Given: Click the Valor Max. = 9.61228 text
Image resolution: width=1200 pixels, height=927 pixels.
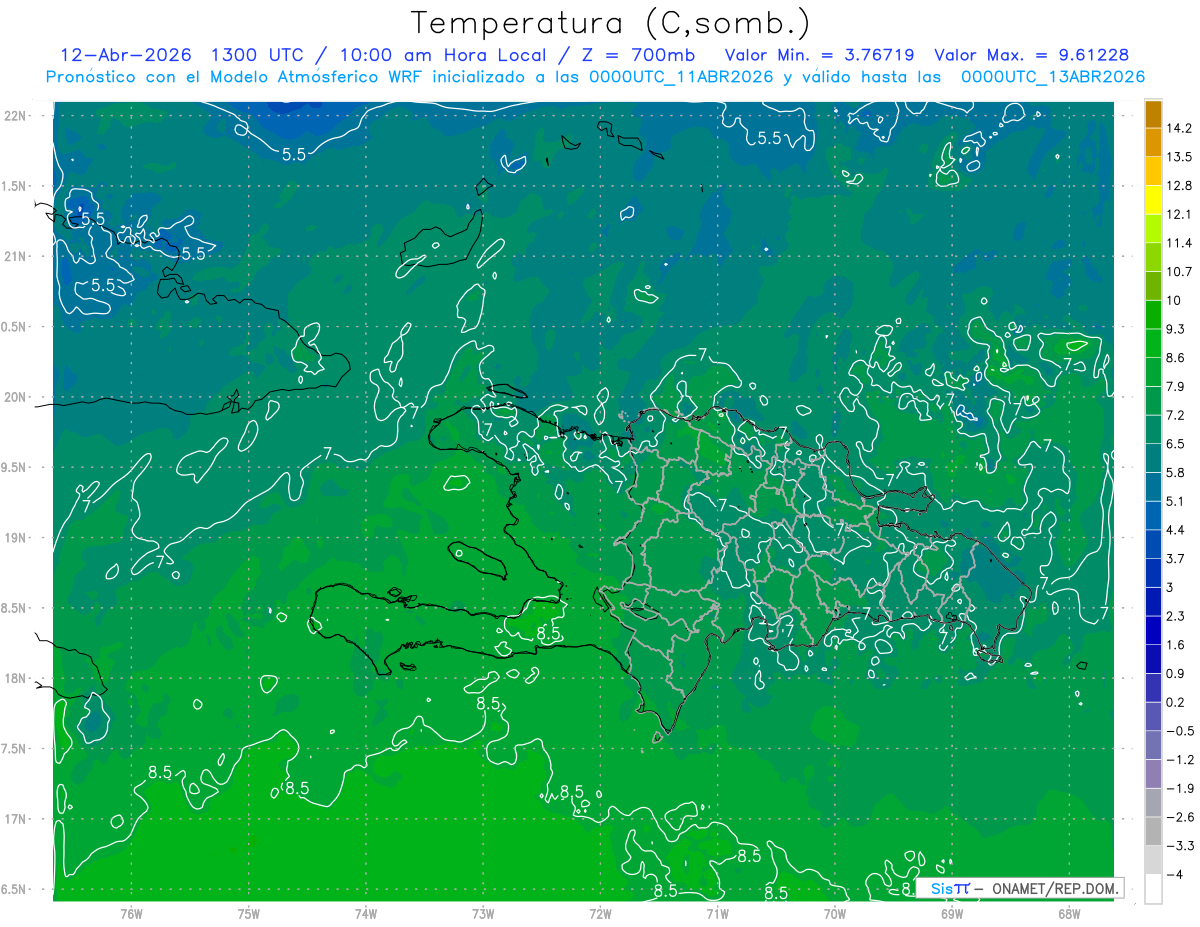Looking at the screenshot, I should pos(1032,55).
